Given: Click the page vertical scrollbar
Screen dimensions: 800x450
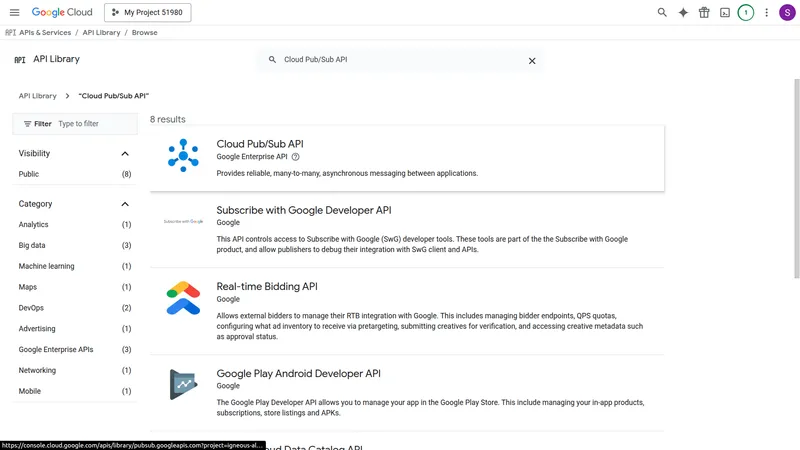Looking at the screenshot, I should coord(796,179).
